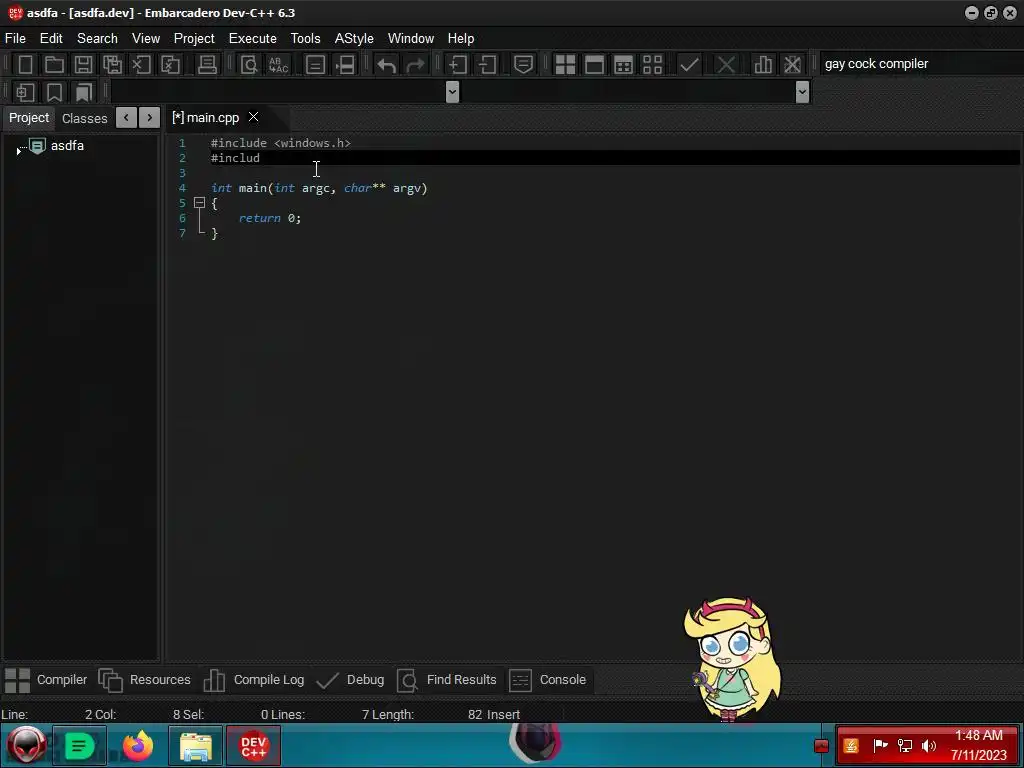Click the Redo arrow icon

[415, 65]
